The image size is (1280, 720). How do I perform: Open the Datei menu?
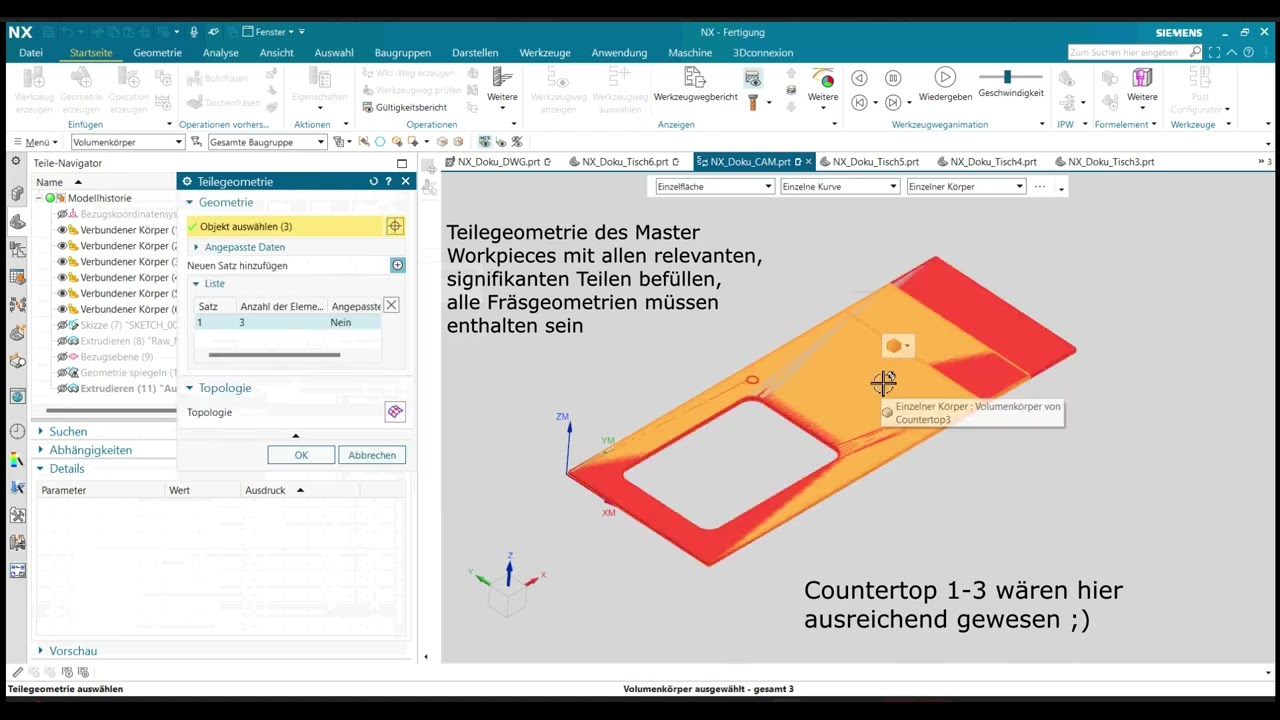click(31, 53)
